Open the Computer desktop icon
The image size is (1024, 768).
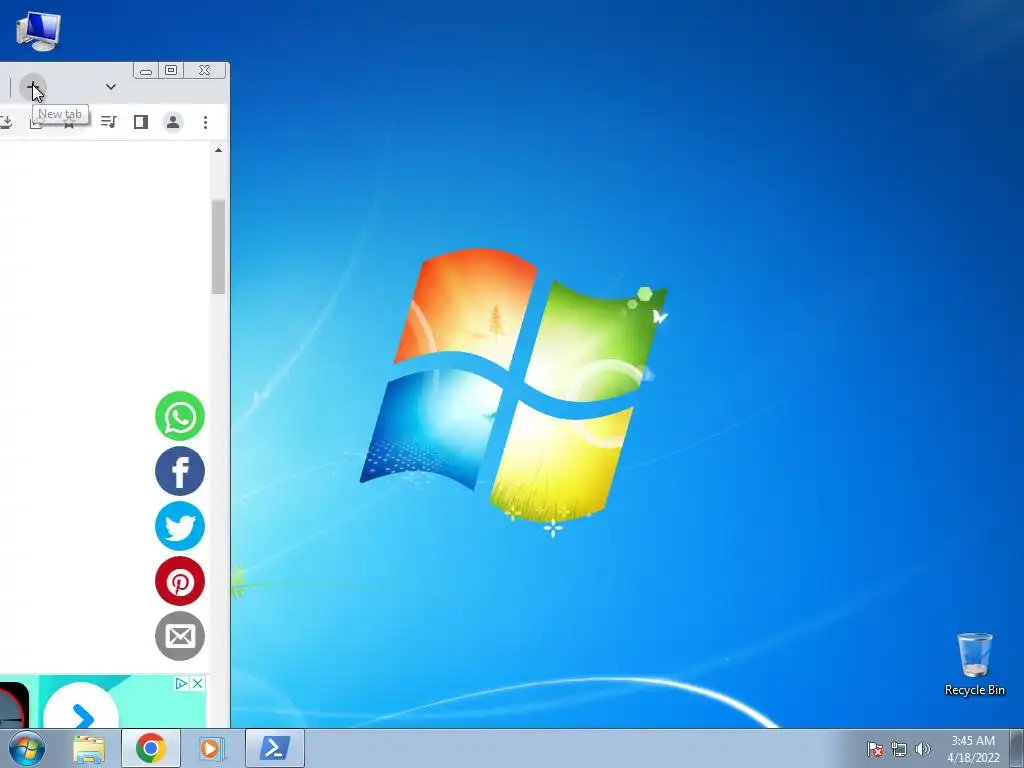[39, 31]
